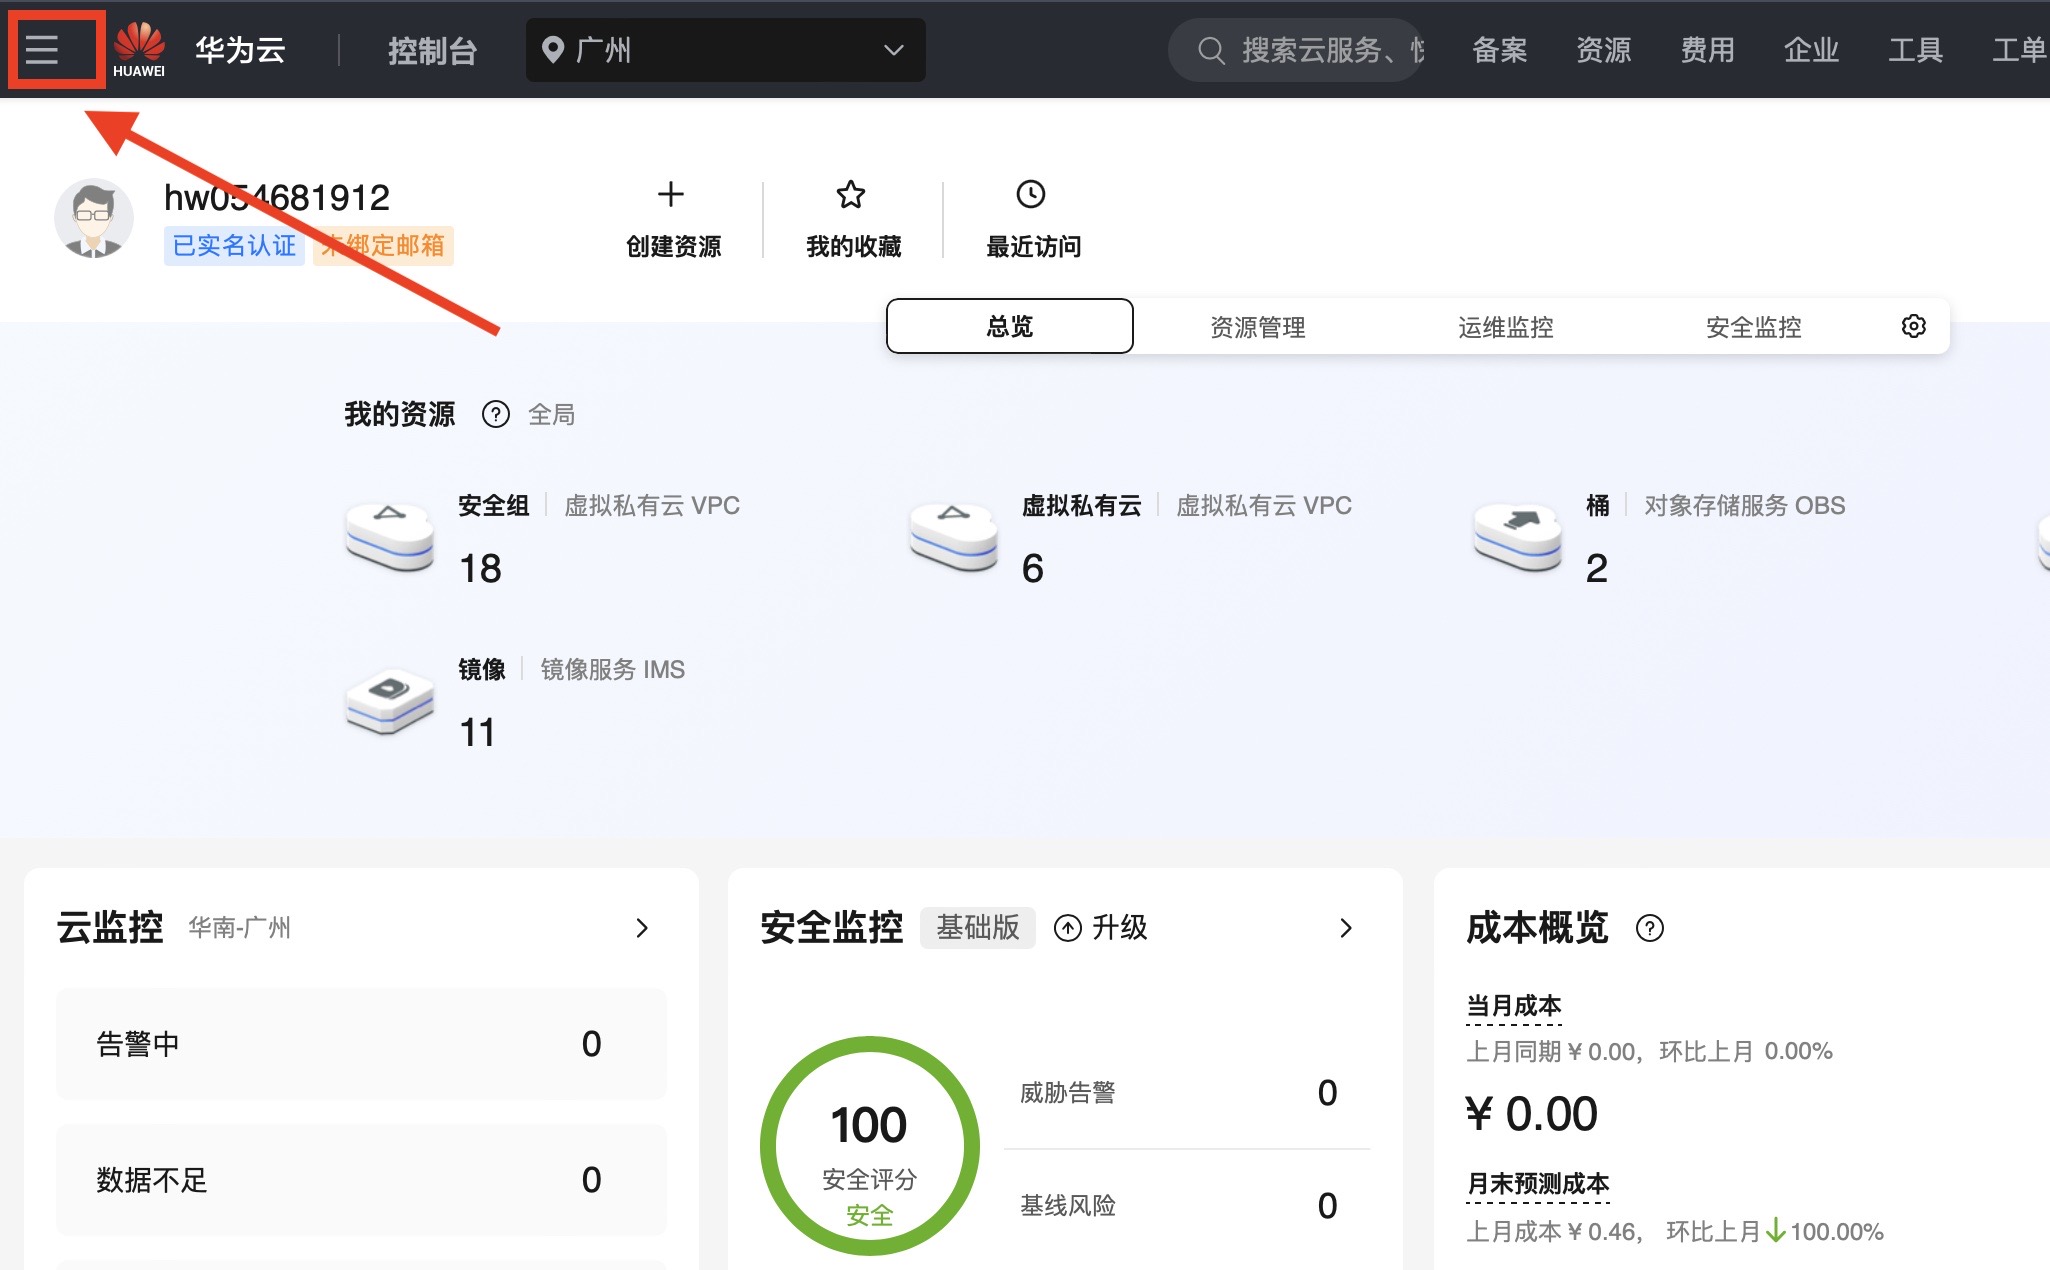Open the hamburger service list menu
The image size is (2050, 1270).
42,49
